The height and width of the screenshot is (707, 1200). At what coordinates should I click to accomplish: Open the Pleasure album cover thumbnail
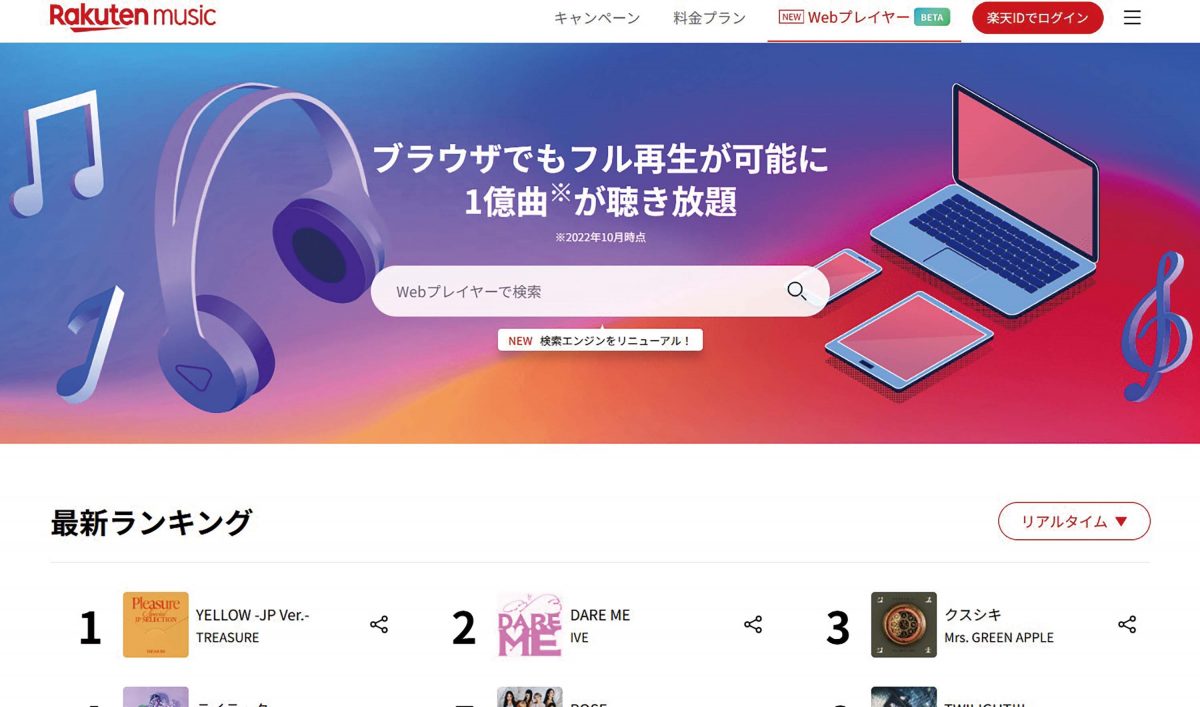156,625
